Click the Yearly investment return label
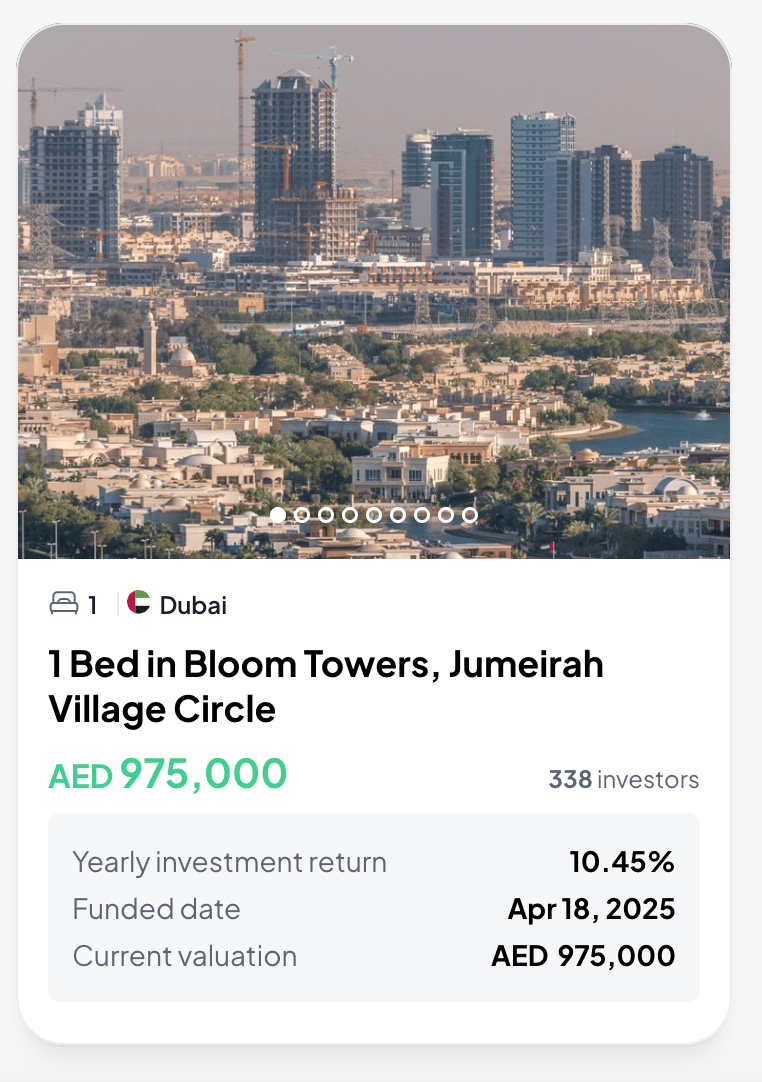The width and height of the screenshot is (762, 1082). [229, 862]
